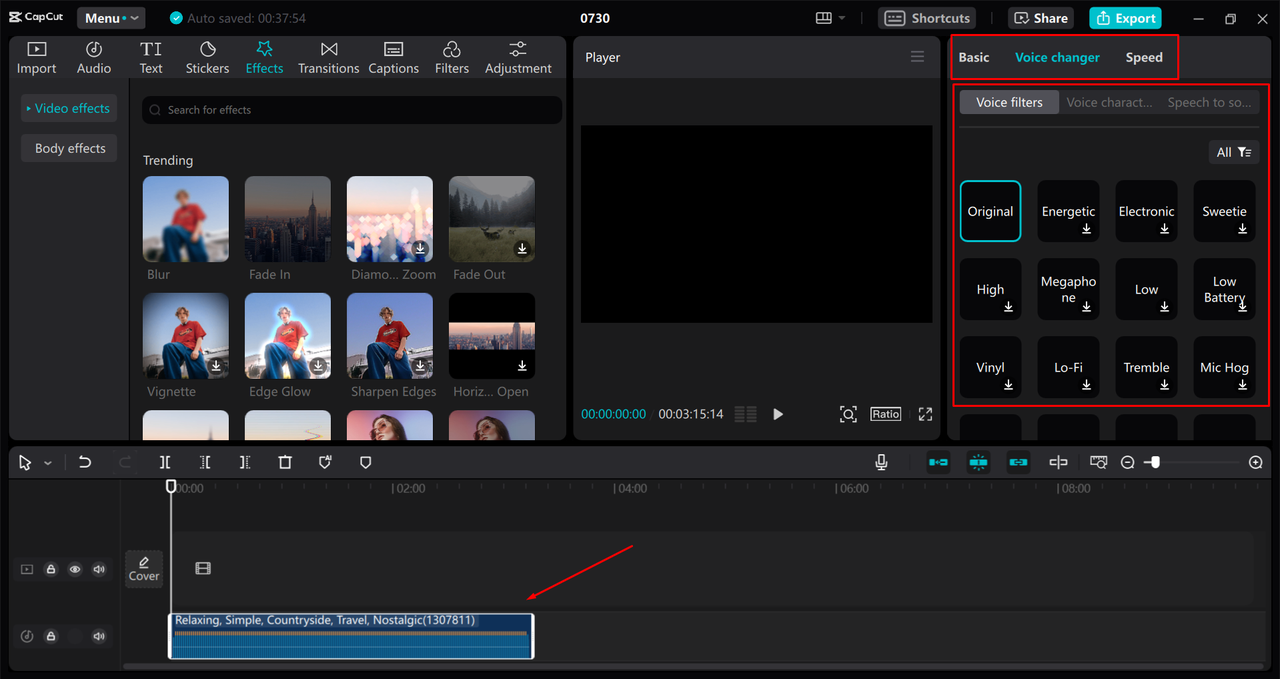1280x679 pixels.
Task: Open the layout selector dropdown
Action: coord(830,18)
